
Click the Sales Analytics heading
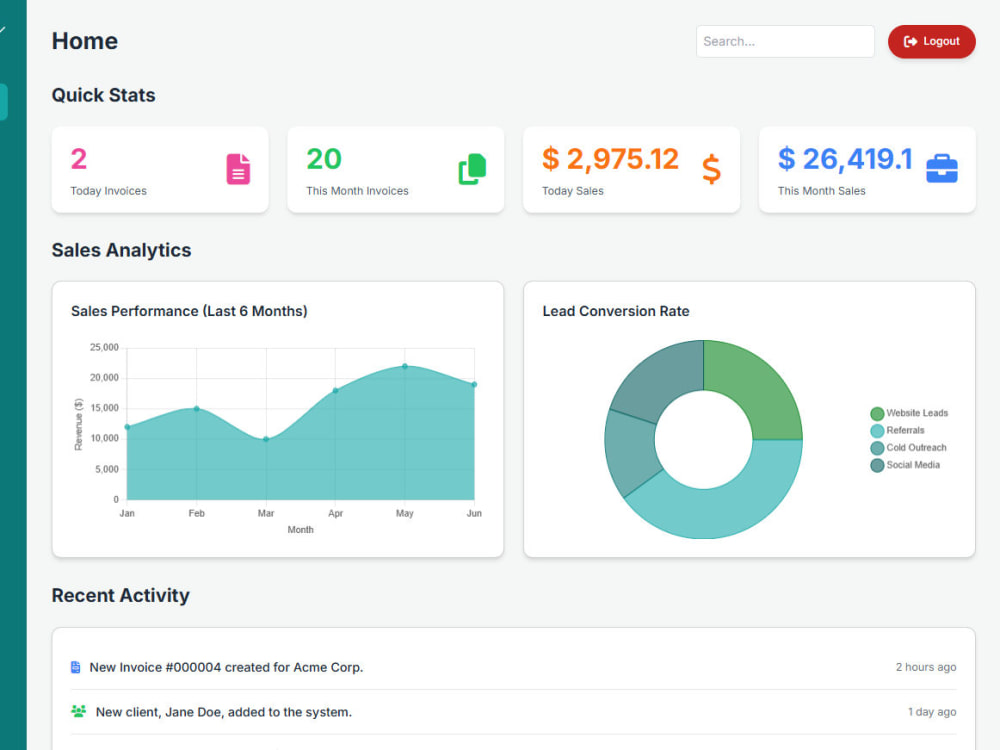pyautogui.click(x=121, y=250)
